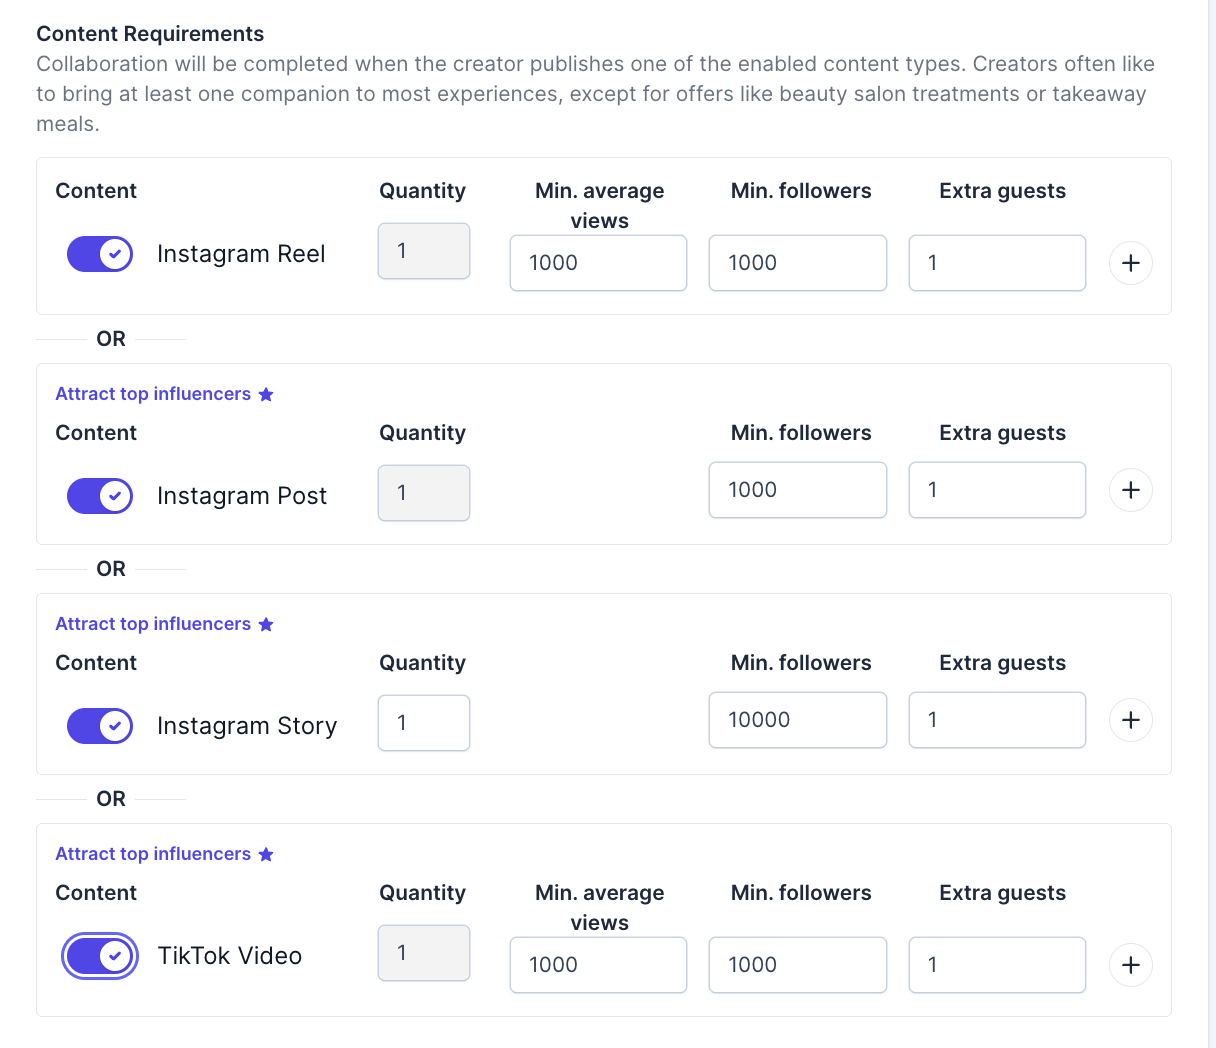Click the star icon above TikTok Video
Image resolution: width=1216 pixels, height=1048 pixels.
pos(266,854)
